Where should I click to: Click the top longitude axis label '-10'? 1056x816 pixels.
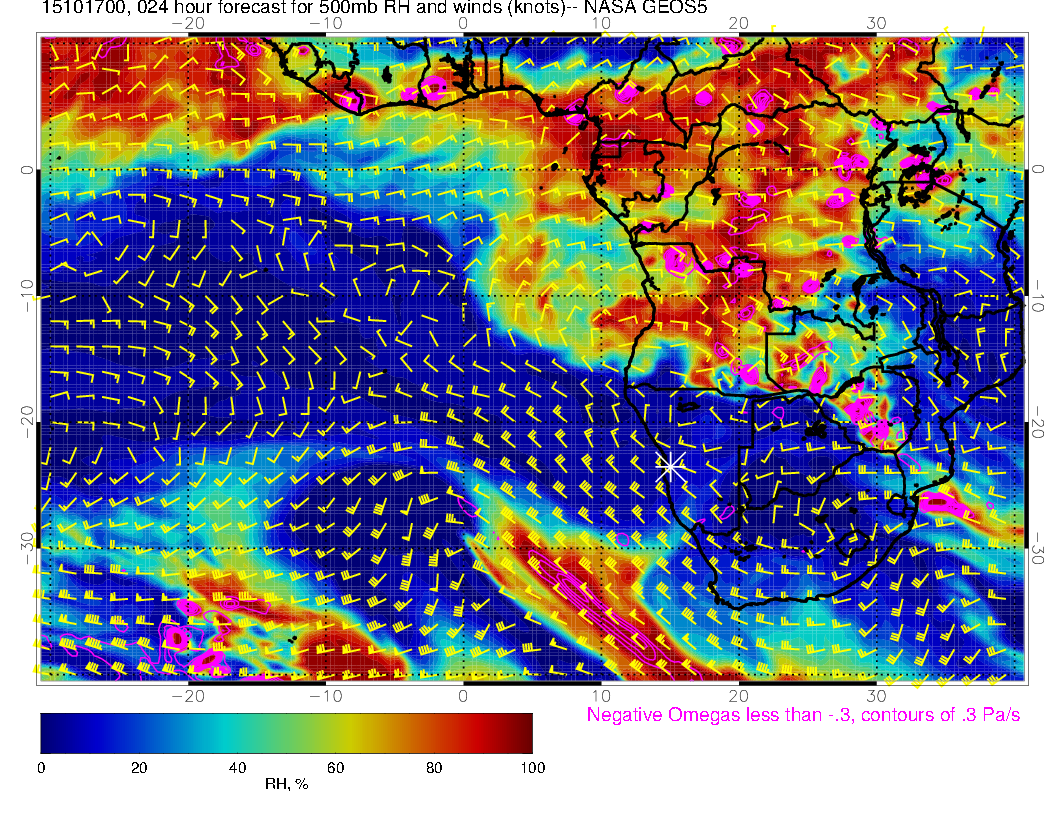click(325, 23)
